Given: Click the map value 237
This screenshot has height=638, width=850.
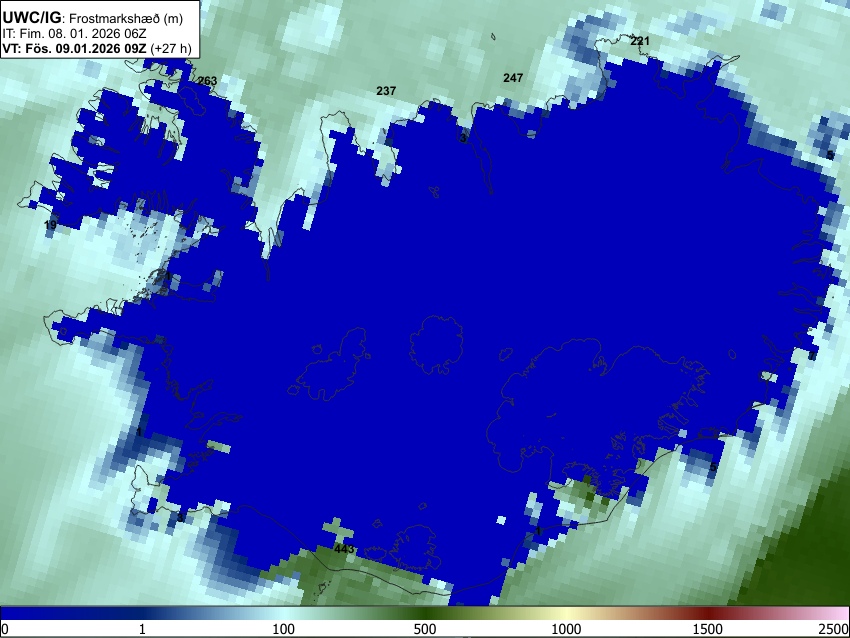Looking at the screenshot, I should [x=386, y=91].
